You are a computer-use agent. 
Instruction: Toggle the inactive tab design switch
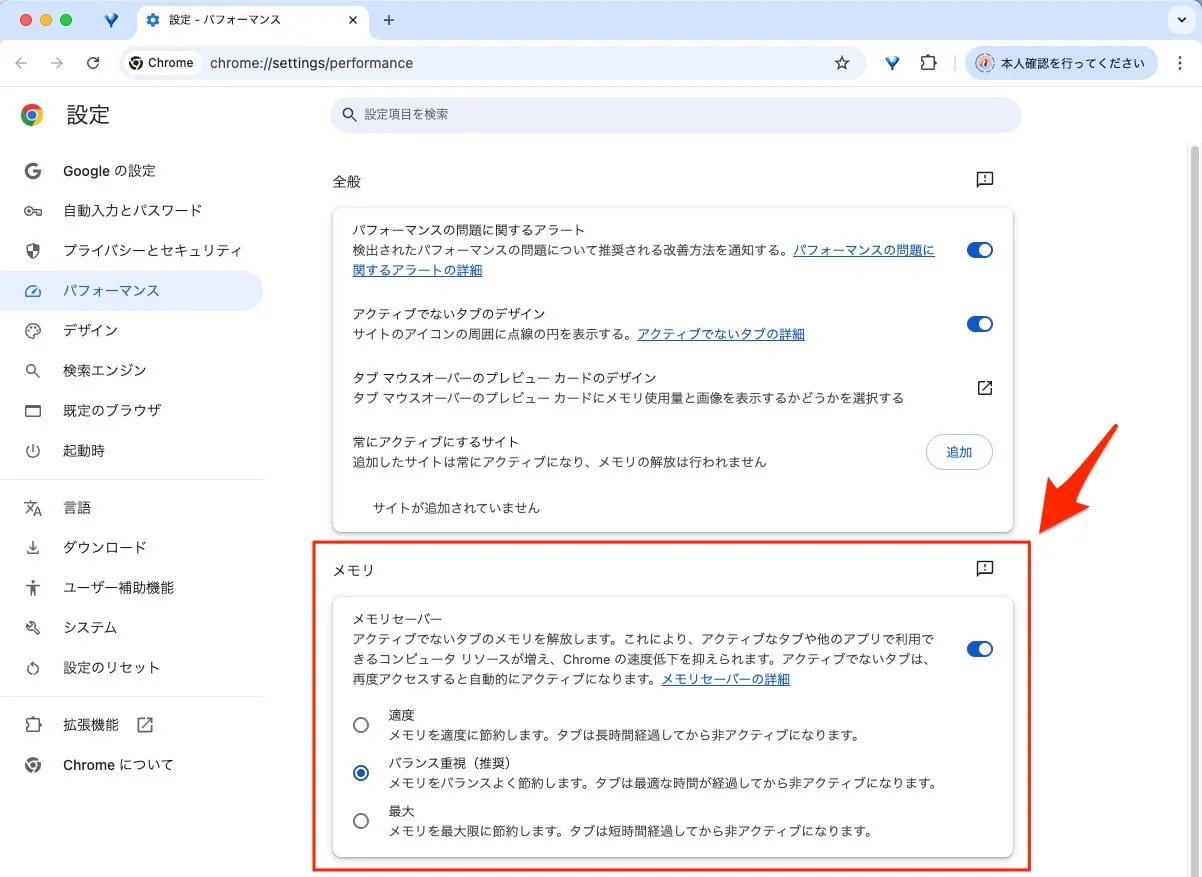click(x=979, y=324)
